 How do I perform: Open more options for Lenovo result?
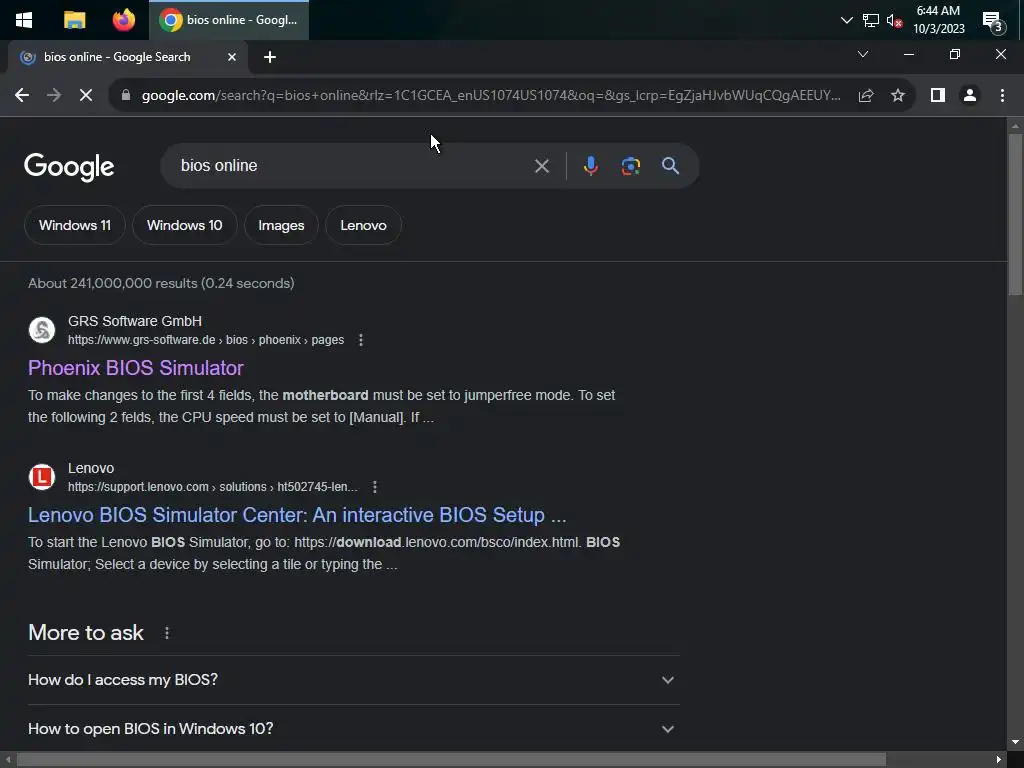coord(375,487)
